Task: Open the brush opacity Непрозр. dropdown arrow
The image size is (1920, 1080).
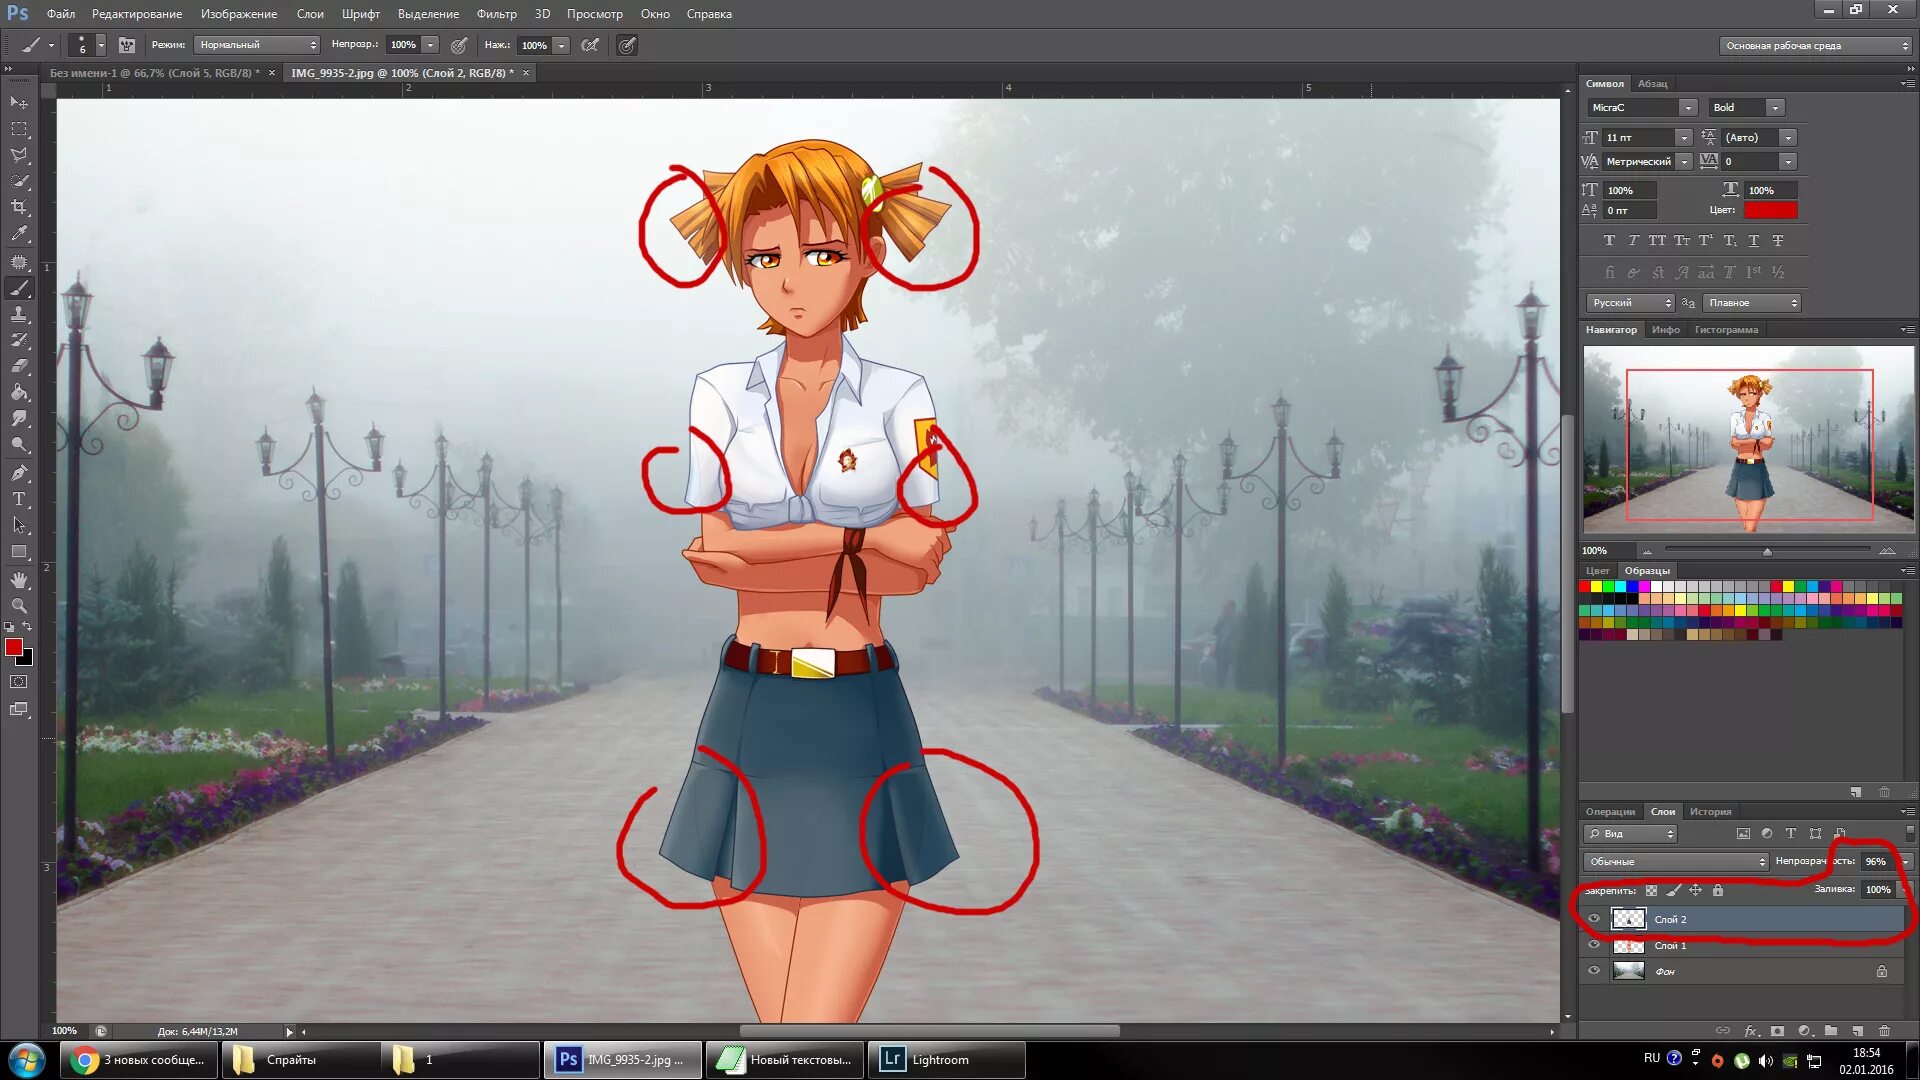Action: coord(430,45)
